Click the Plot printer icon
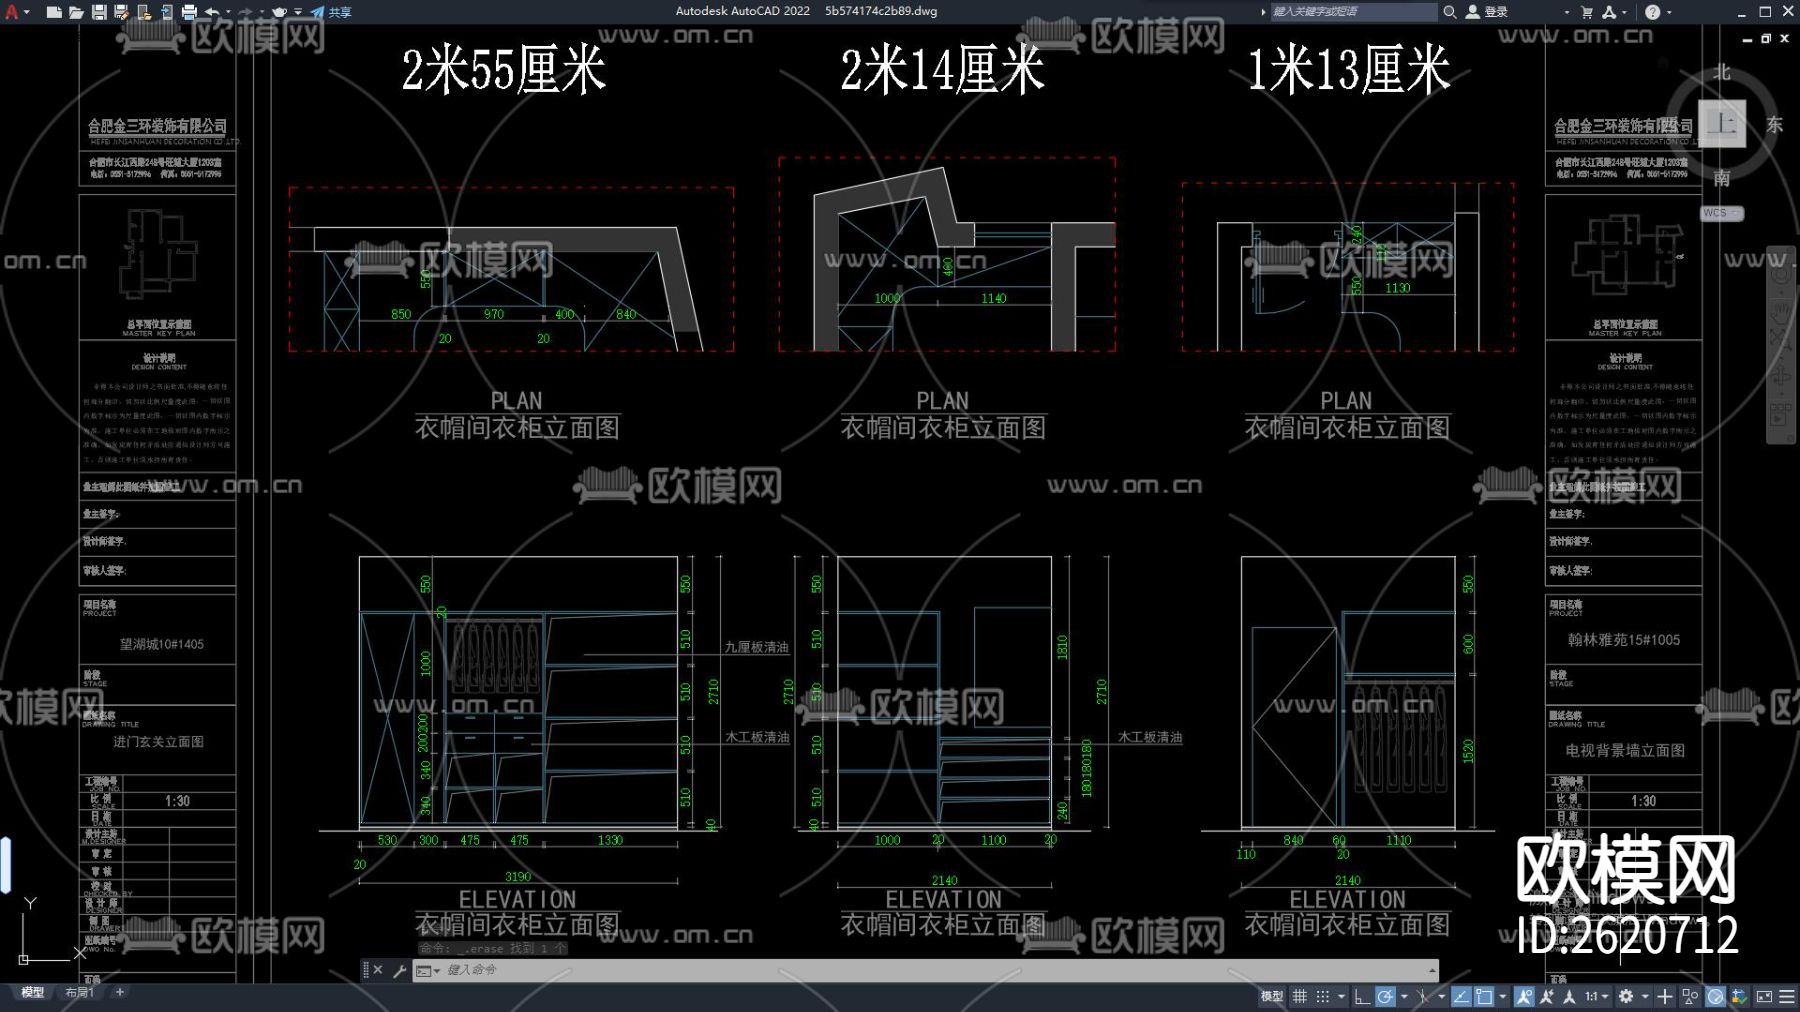 click(189, 12)
